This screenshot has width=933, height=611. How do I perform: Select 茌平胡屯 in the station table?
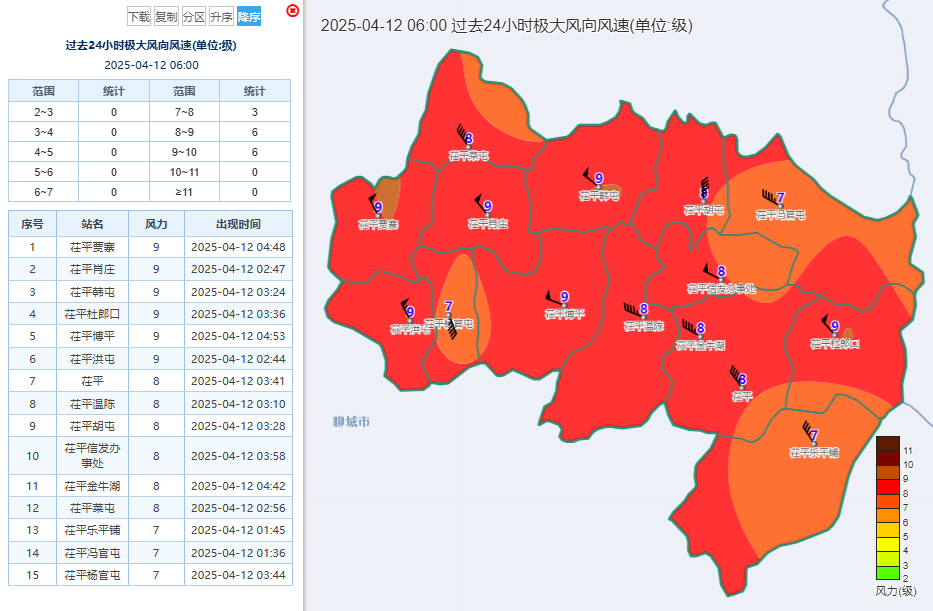[92, 426]
